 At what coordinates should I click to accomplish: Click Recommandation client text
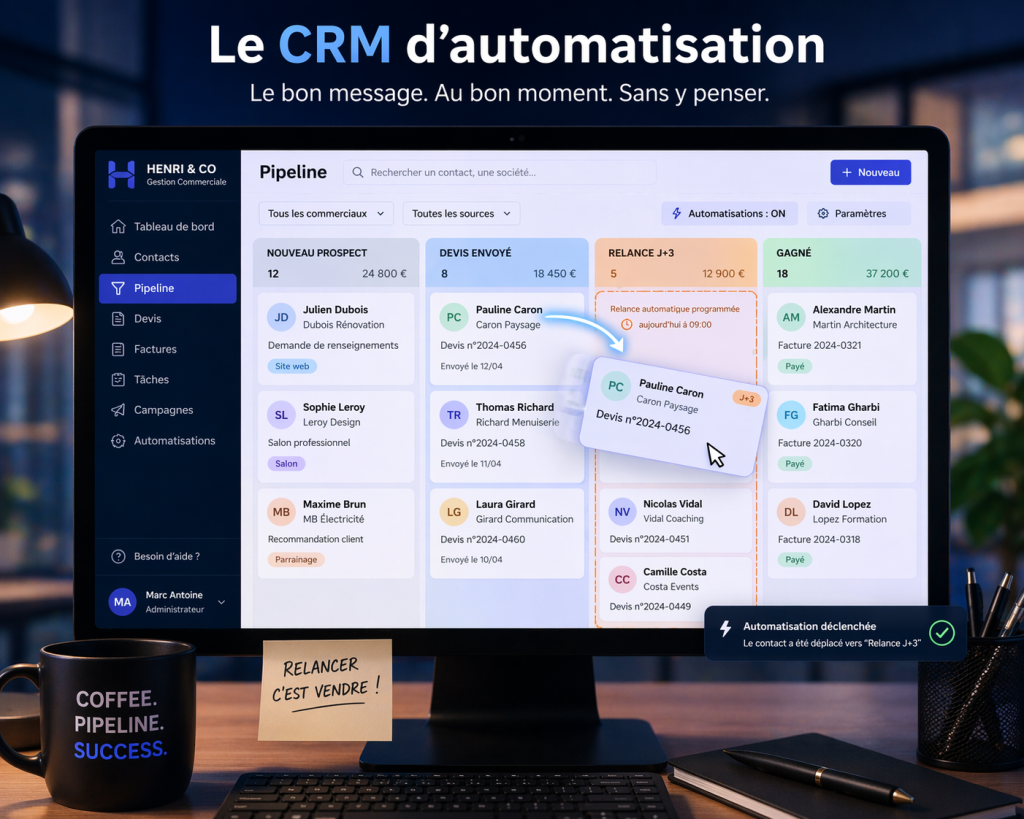pos(315,539)
